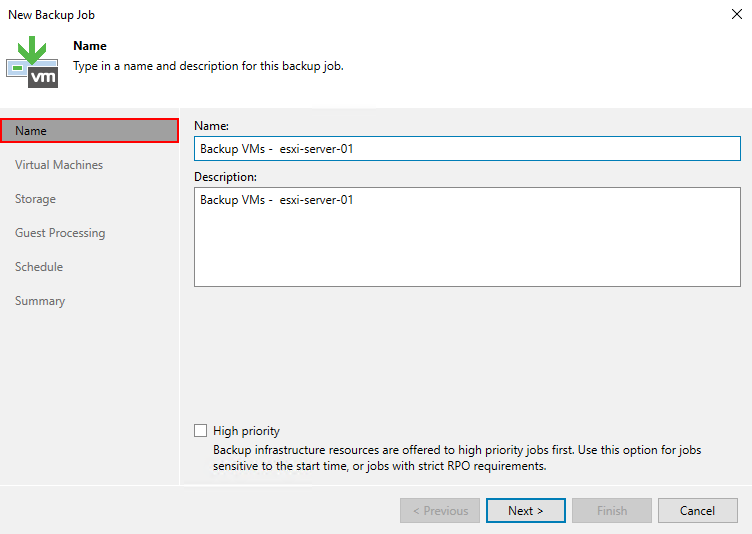The height and width of the screenshot is (534, 752).
Task: Click into the Description text area
Action: (467, 237)
